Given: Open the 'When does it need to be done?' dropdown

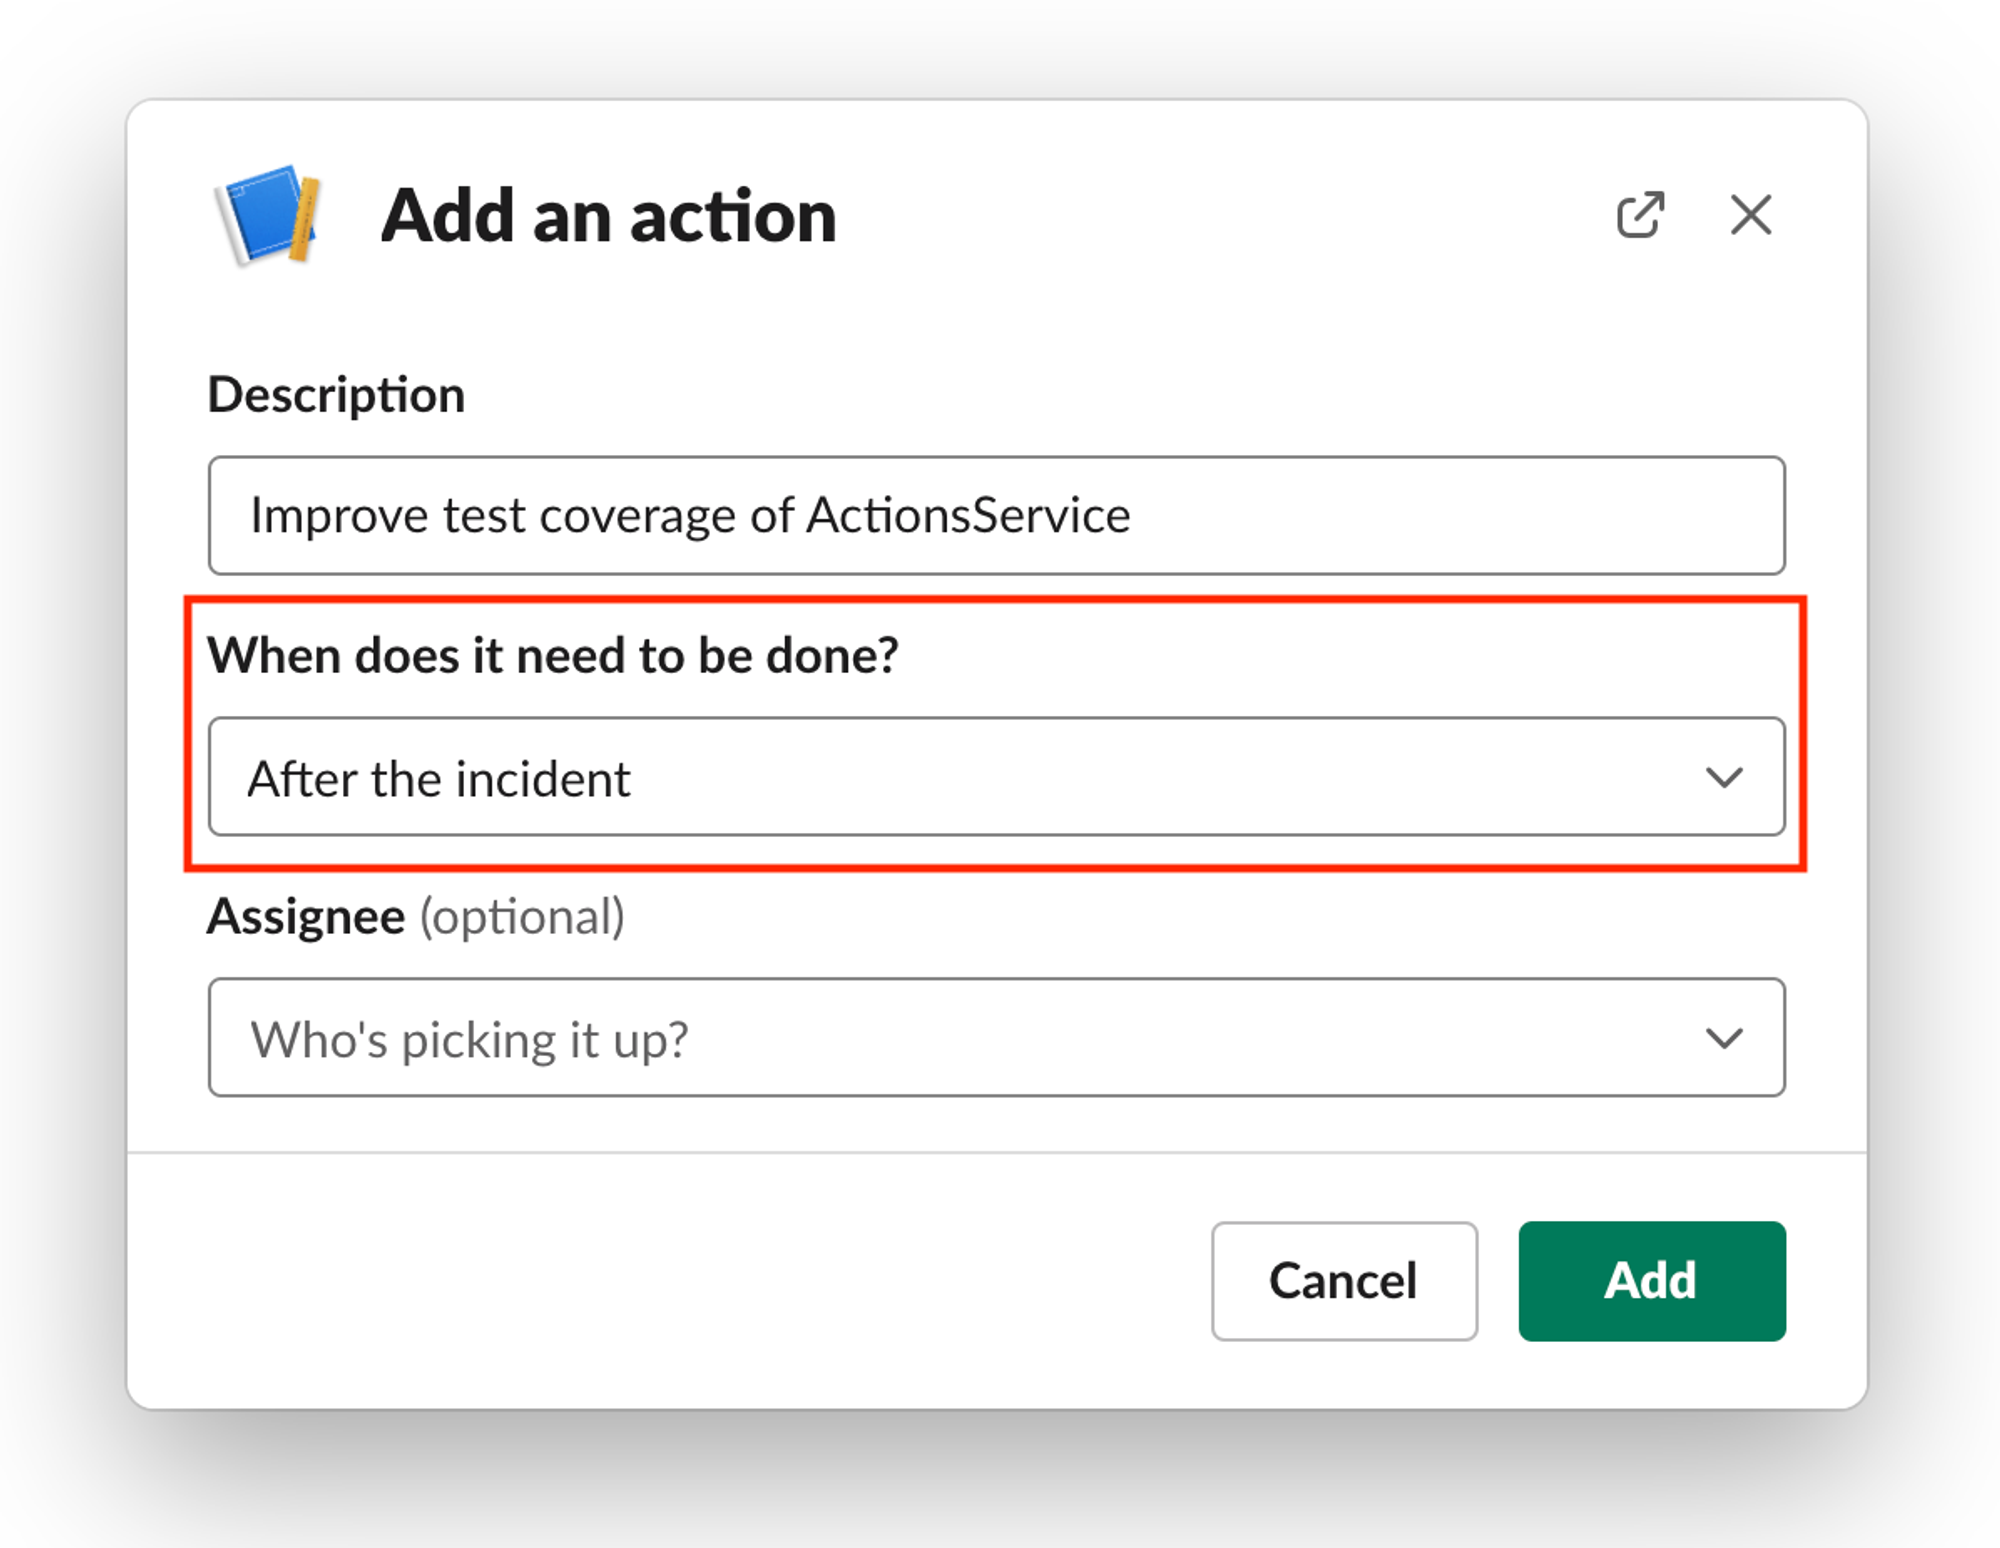Looking at the screenshot, I should [x=996, y=777].
